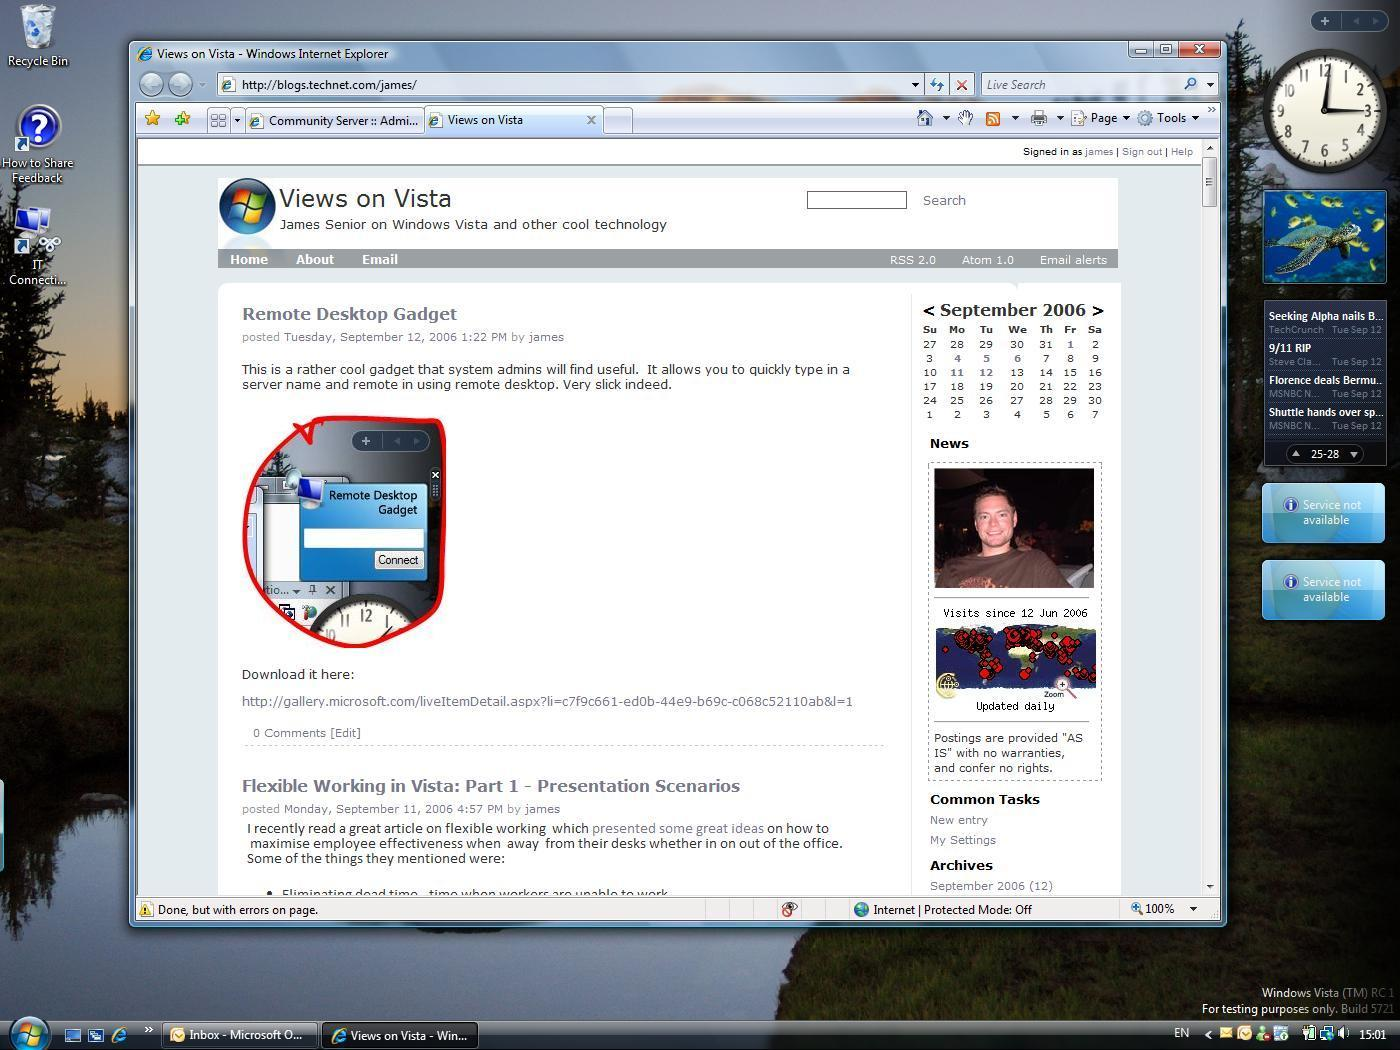
Task: Open the blog Email menu item
Action: pyautogui.click(x=380, y=259)
